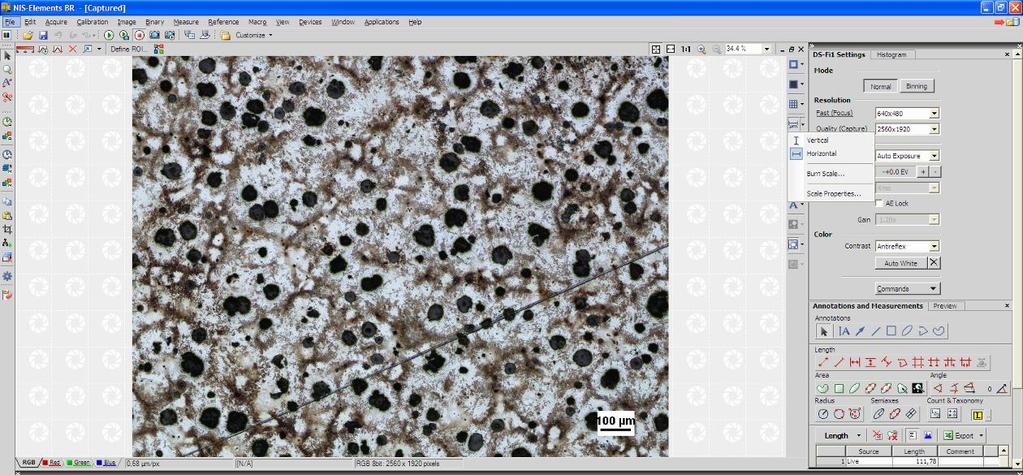
Task: Select the pointer tool under Annotations
Action: [x=824, y=331]
